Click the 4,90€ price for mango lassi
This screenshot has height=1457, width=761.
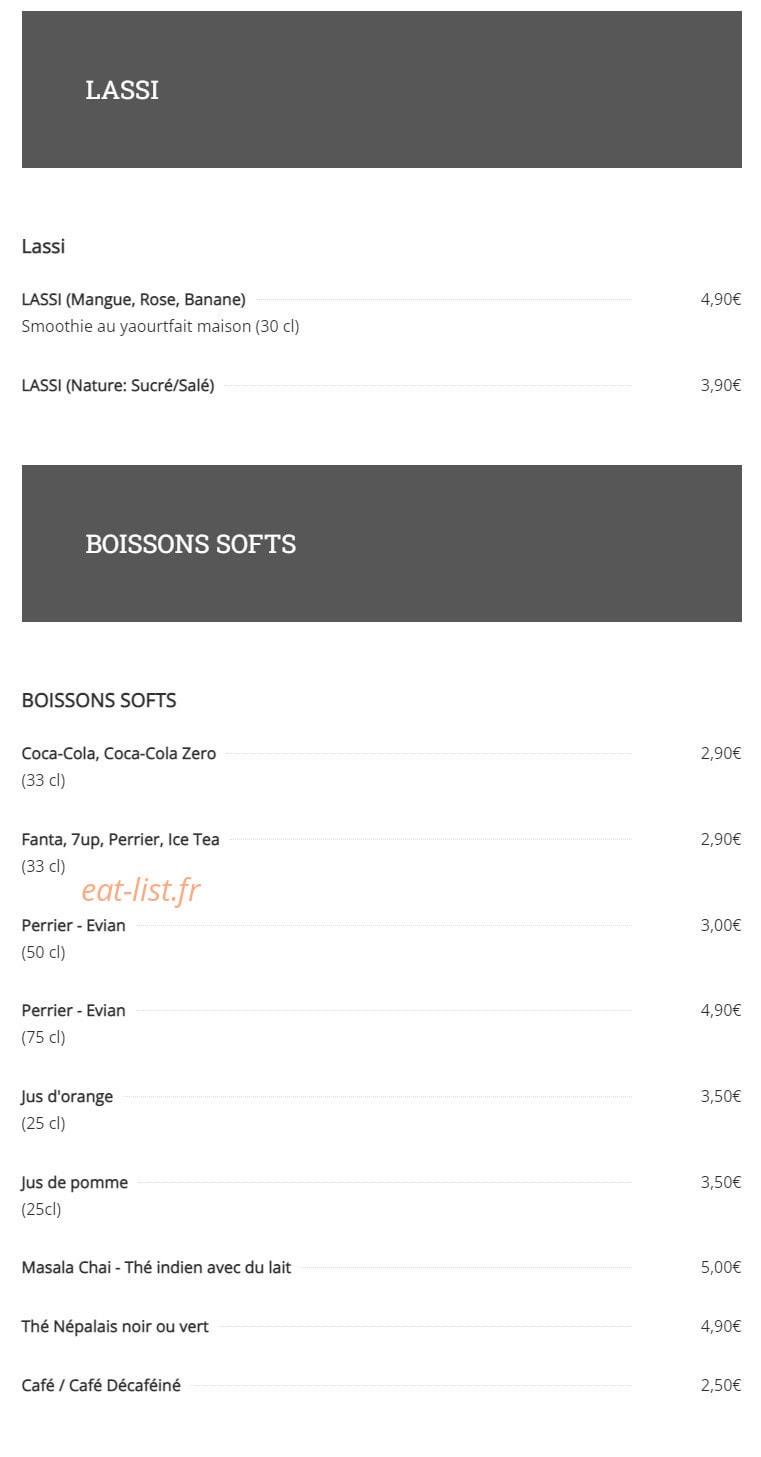pyautogui.click(x=720, y=299)
